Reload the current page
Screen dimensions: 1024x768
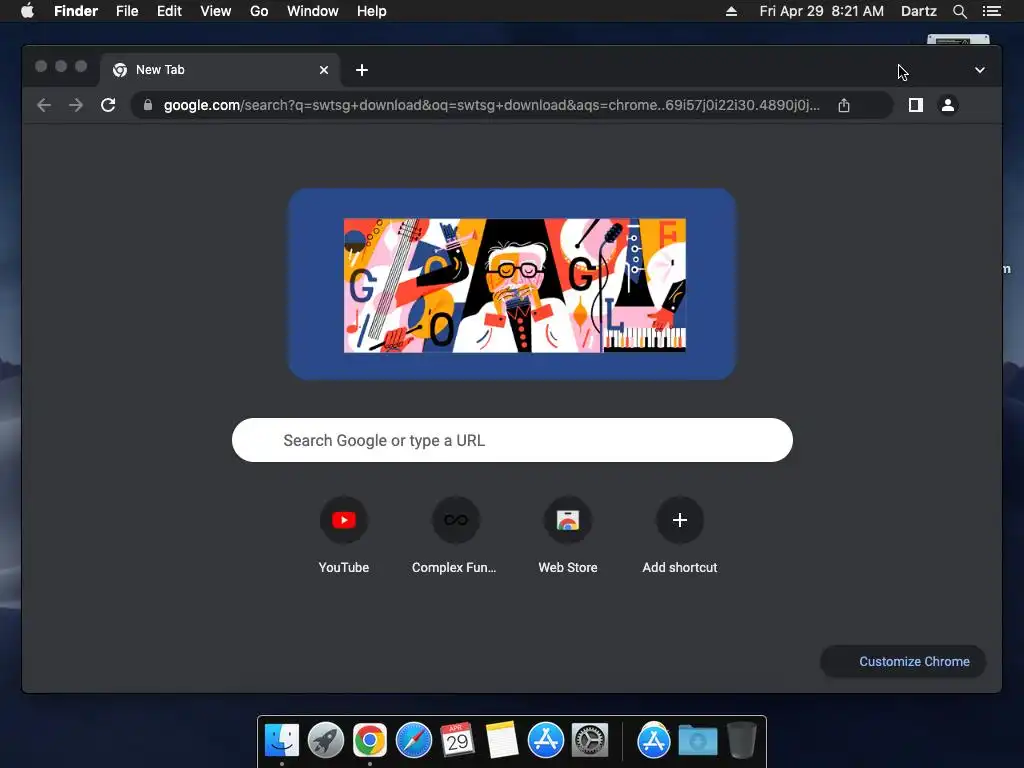click(108, 105)
